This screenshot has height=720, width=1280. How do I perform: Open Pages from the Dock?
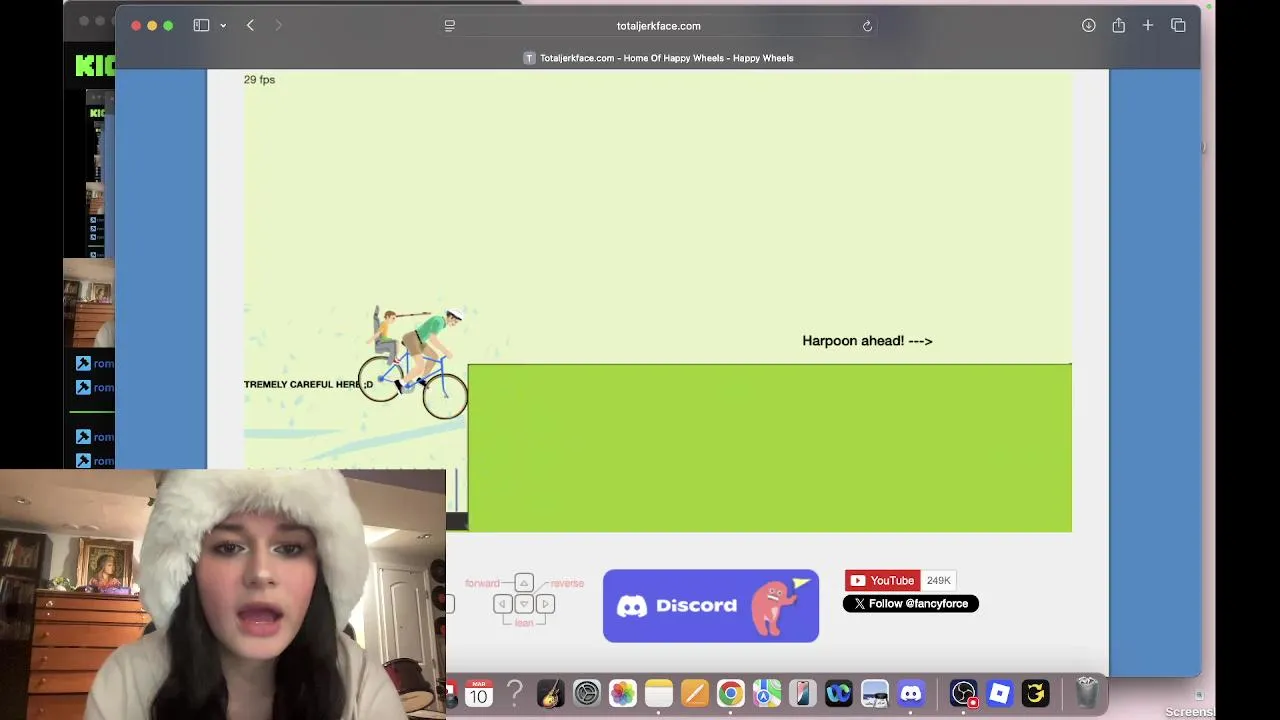[x=694, y=693]
